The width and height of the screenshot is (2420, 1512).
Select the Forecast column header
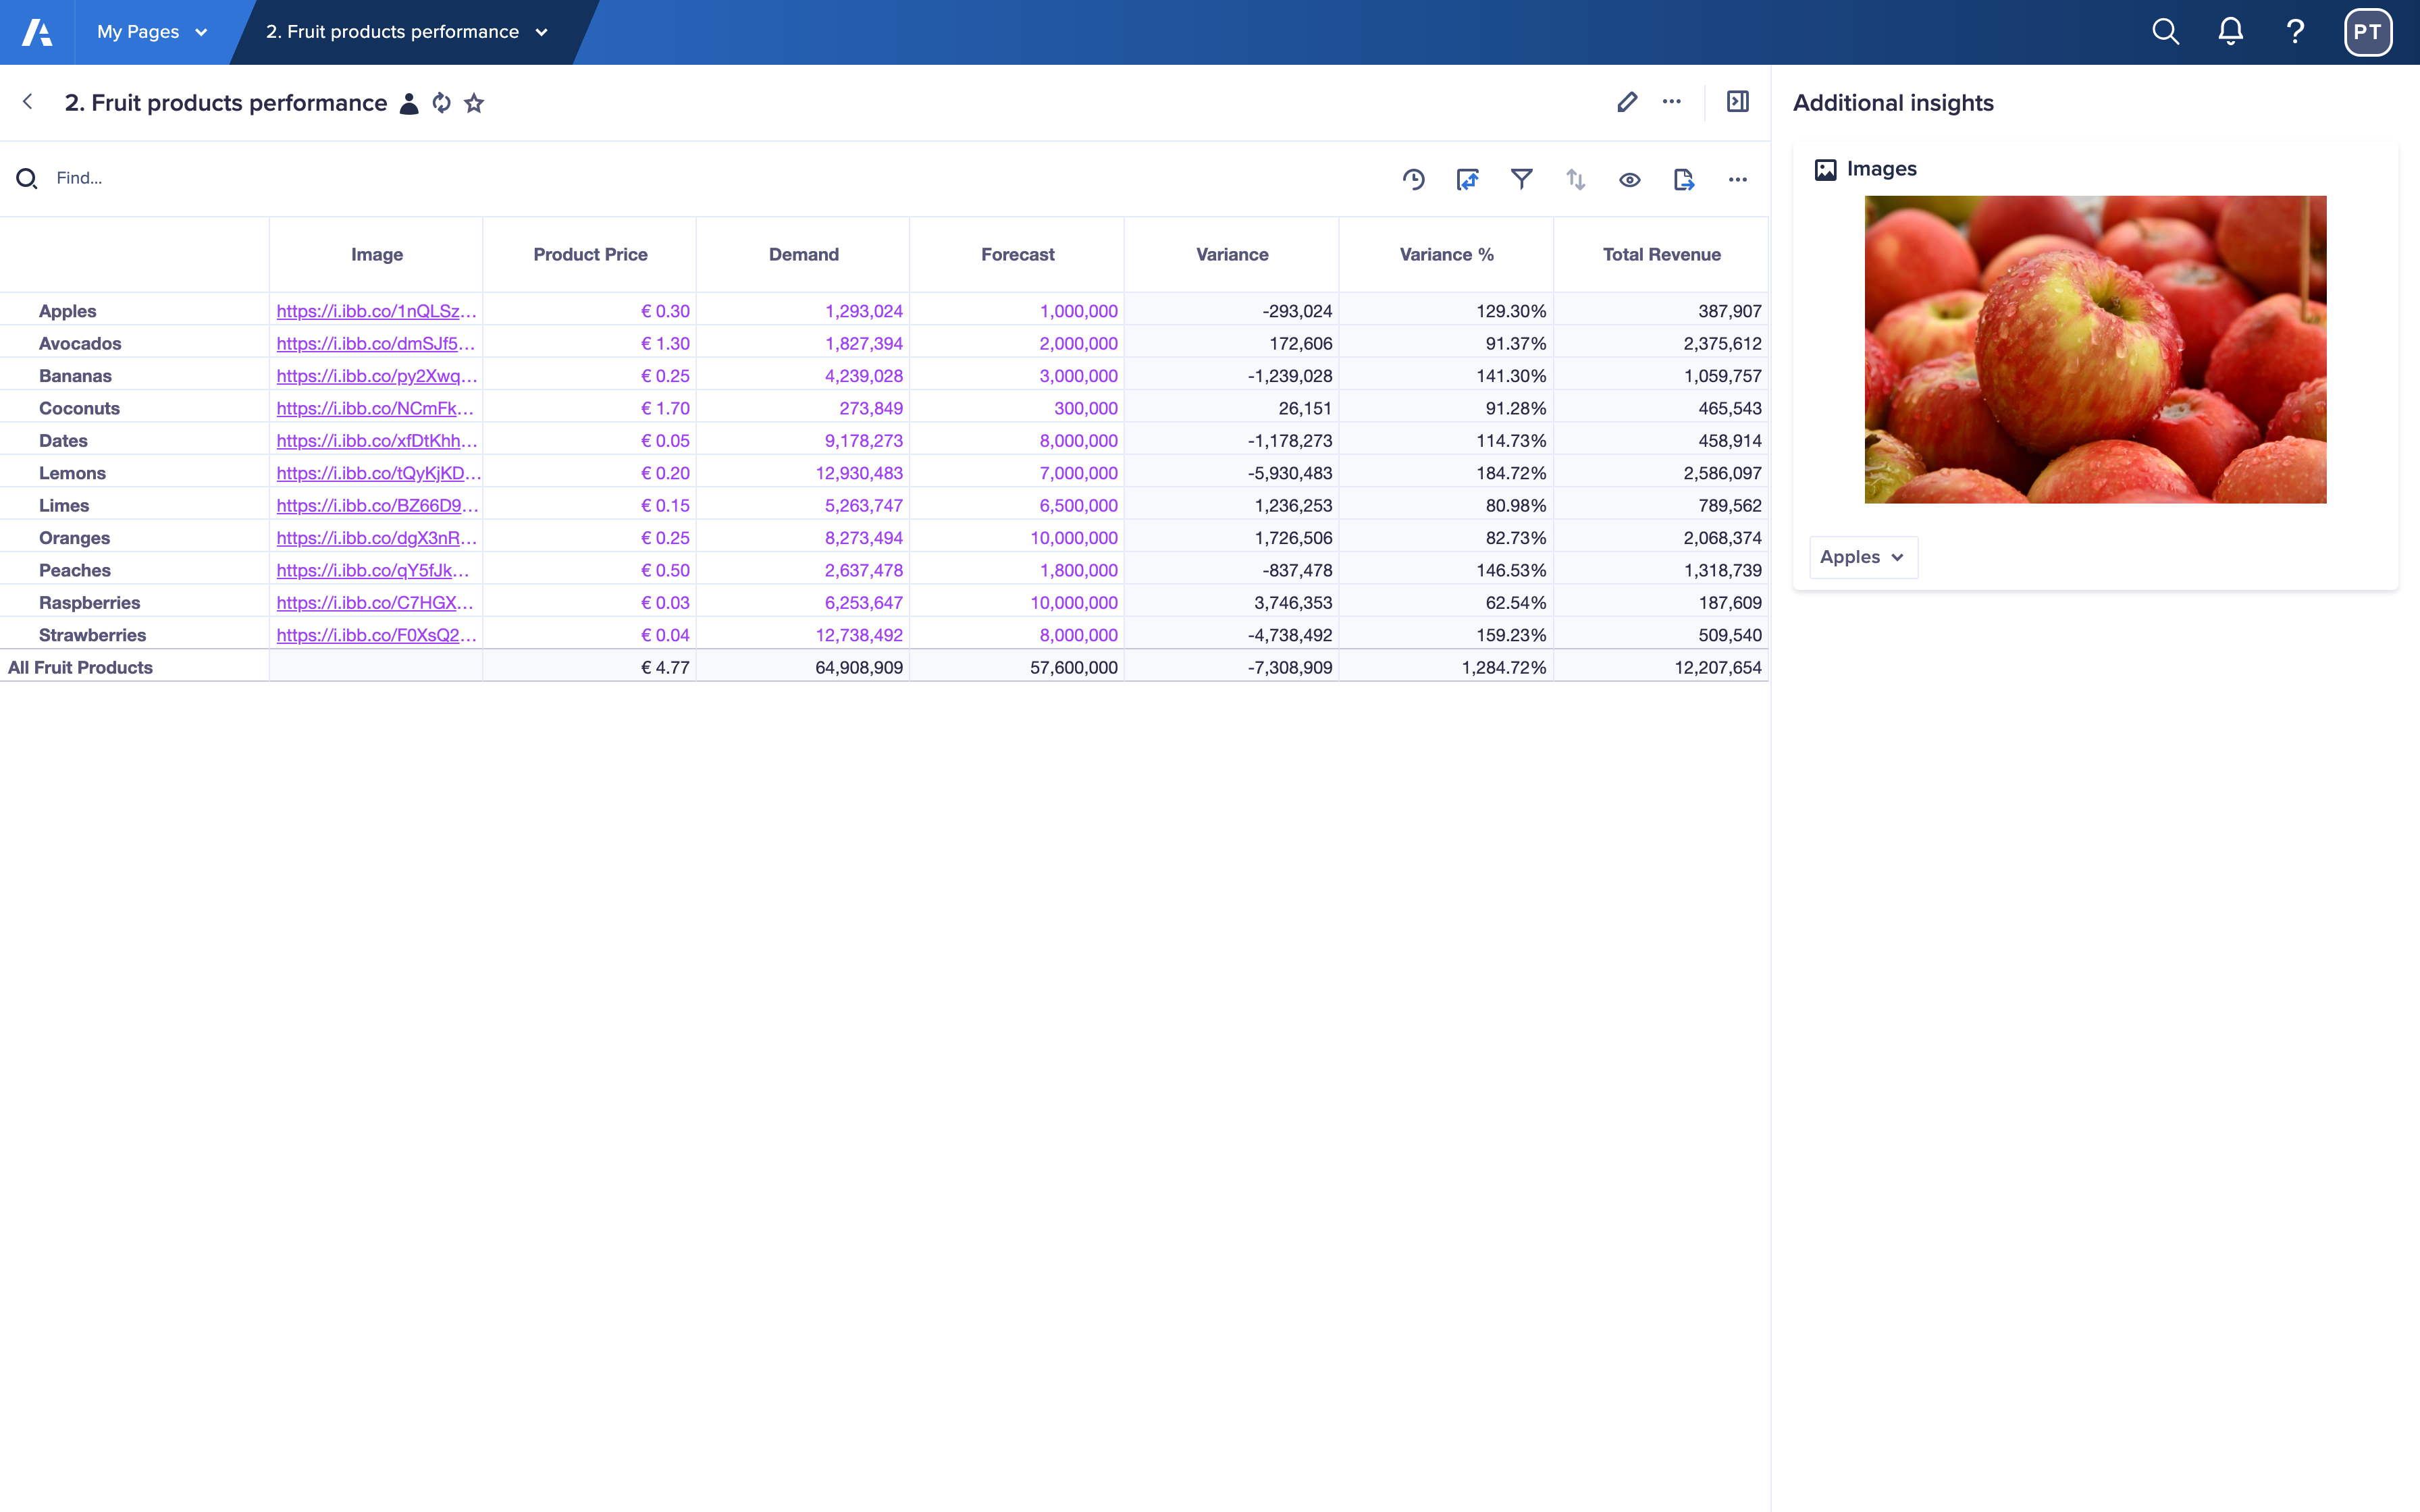(1017, 254)
